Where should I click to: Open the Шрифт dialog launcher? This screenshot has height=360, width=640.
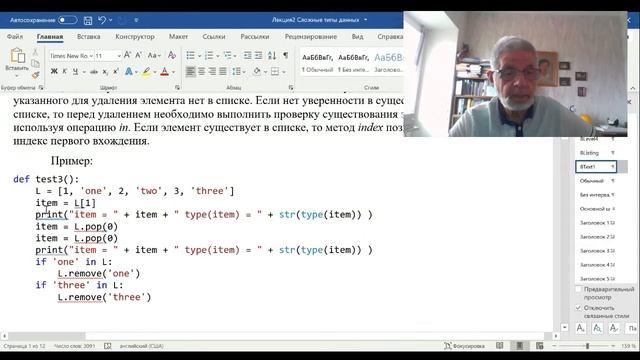point(177,87)
